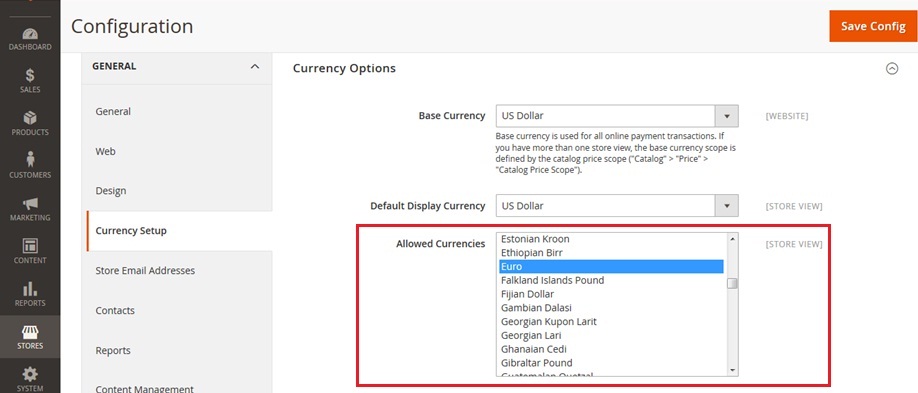Click the Save Config button
Image resolution: width=918 pixels, height=393 pixels.
click(873, 26)
